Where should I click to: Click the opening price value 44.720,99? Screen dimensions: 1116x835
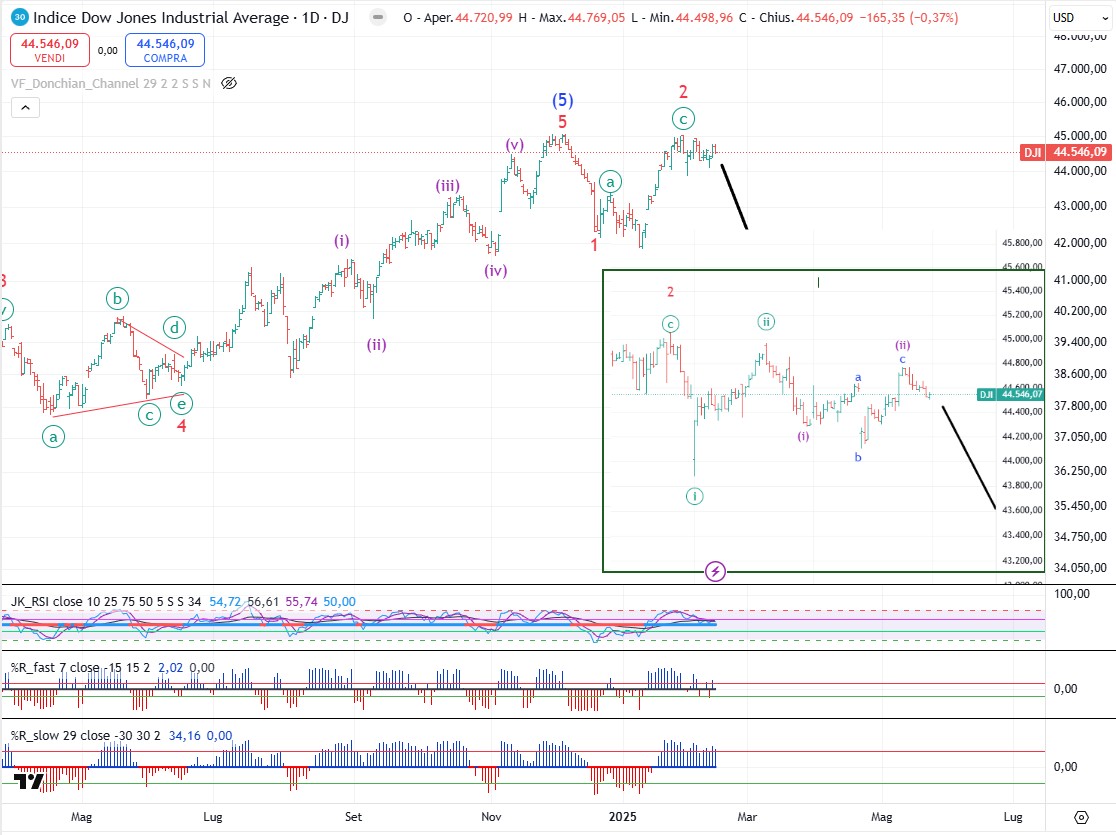click(483, 17)
